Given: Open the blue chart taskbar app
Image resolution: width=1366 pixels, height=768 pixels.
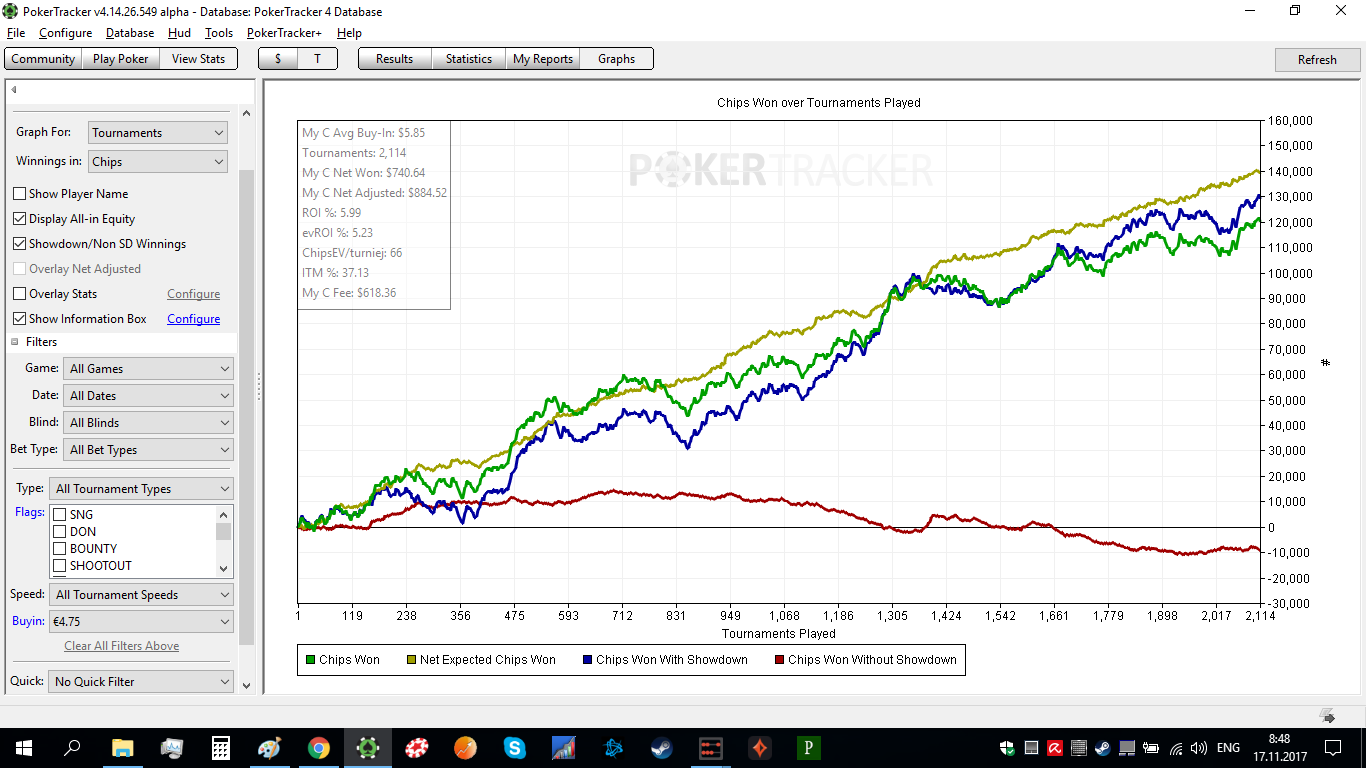Looking at the screenshot, I should (564, 747).
